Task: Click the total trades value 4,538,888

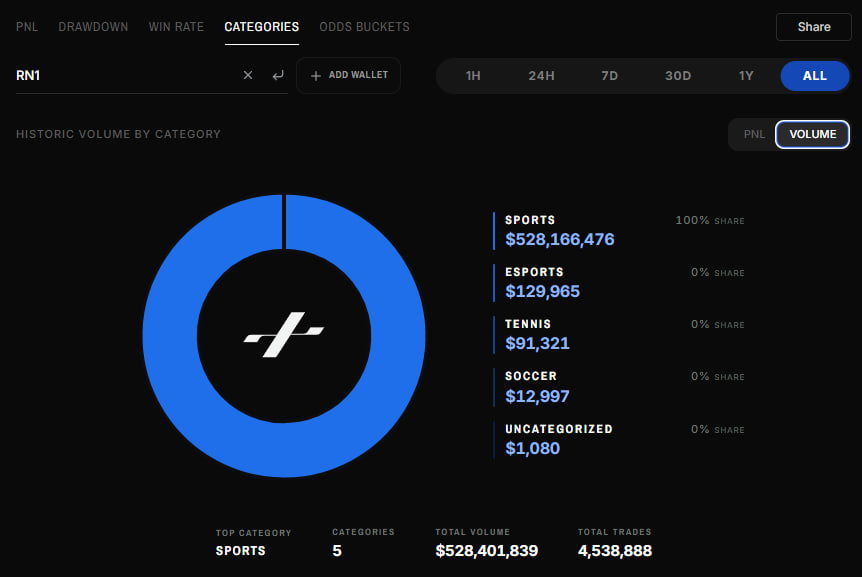Action: pyautogui.click(x=615, y=551)
